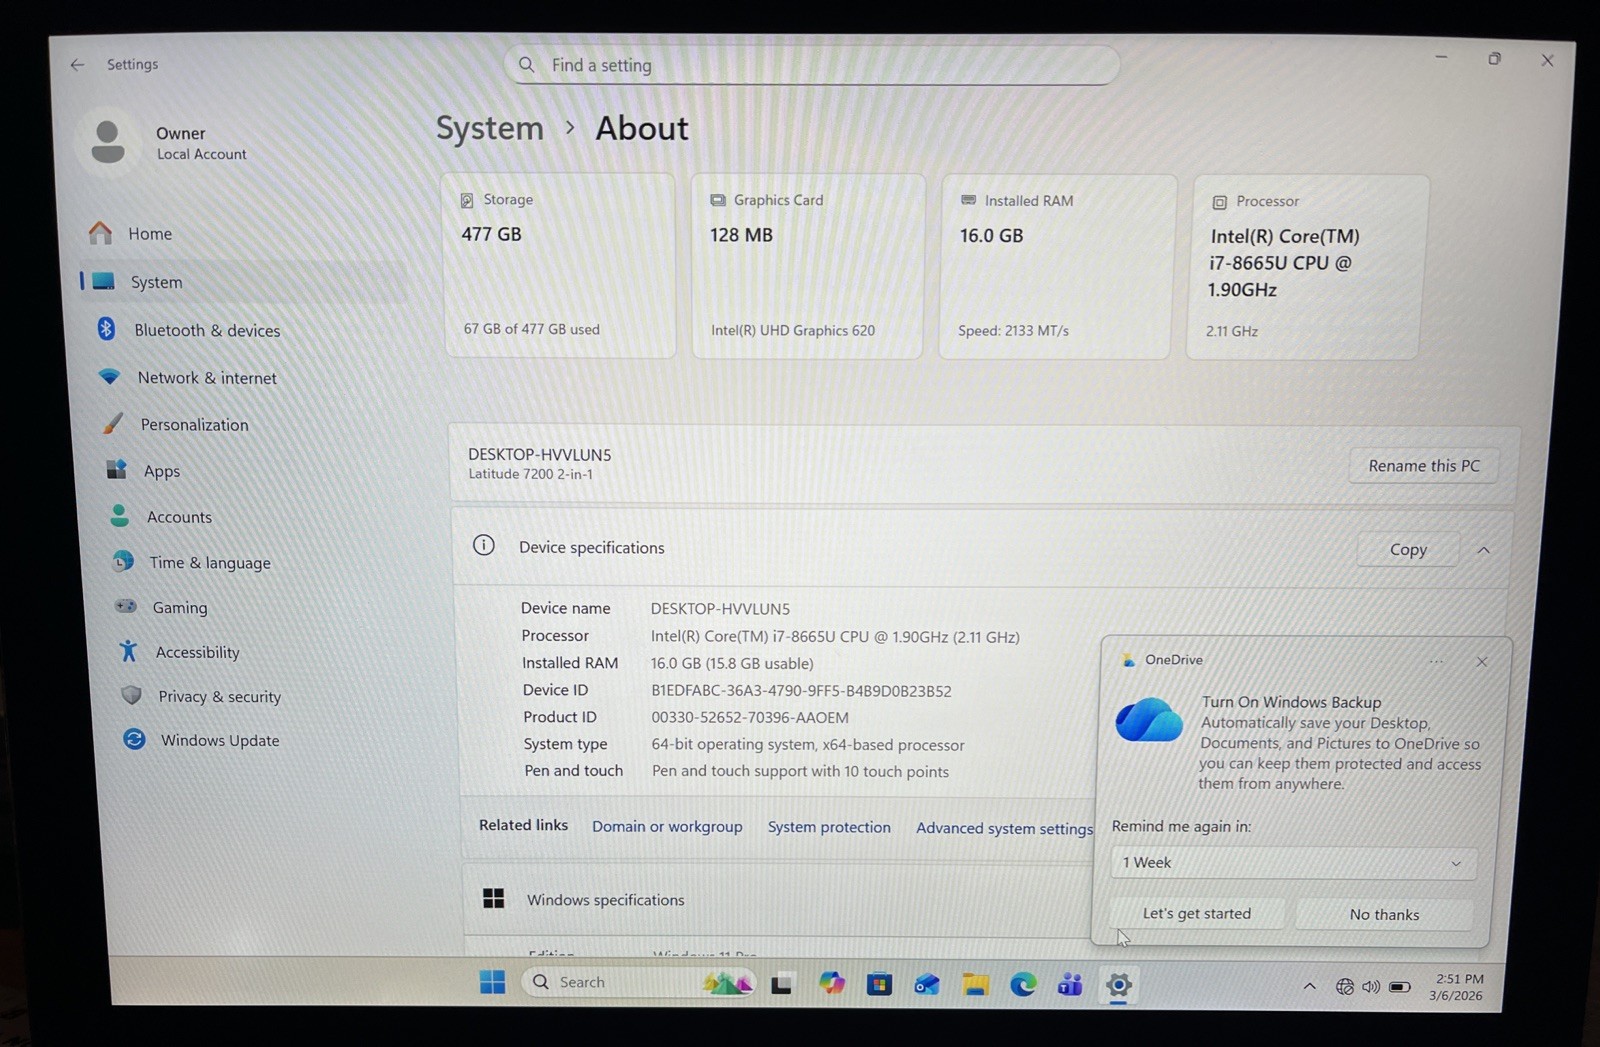Open Microsoft Teams from the taskbar

(1070, 985)
